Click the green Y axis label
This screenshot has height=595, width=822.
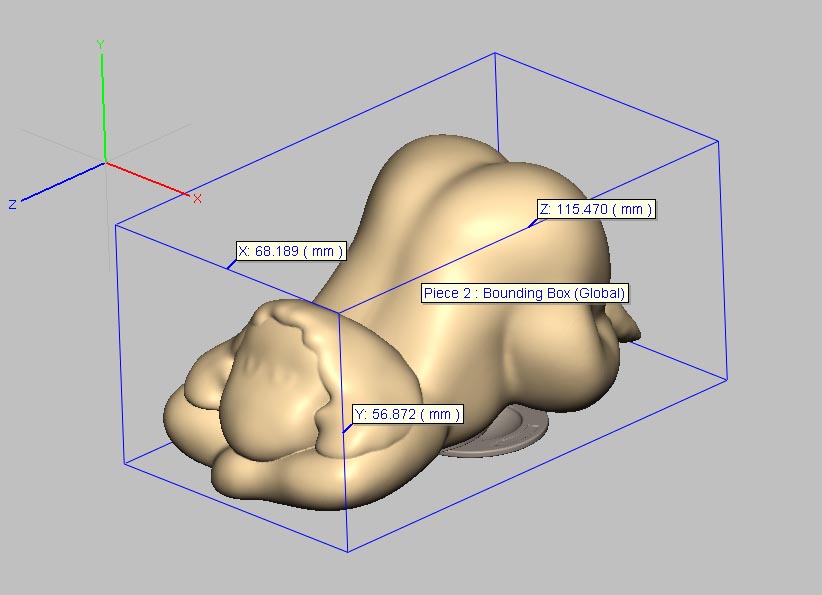tap(100, 45)
